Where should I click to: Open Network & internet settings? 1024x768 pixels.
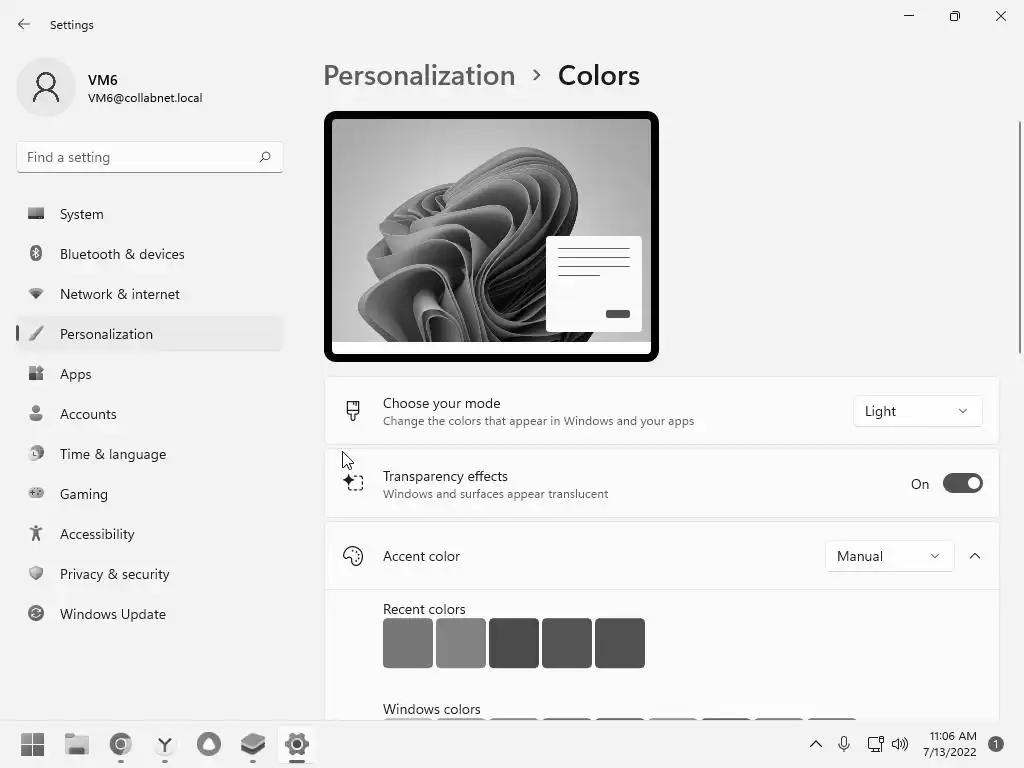coord(150,294)
